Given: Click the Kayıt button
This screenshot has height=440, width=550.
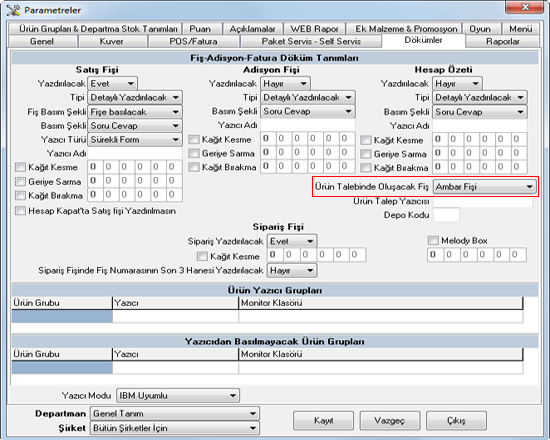Looking at the screenshot, I should [323, 420].
